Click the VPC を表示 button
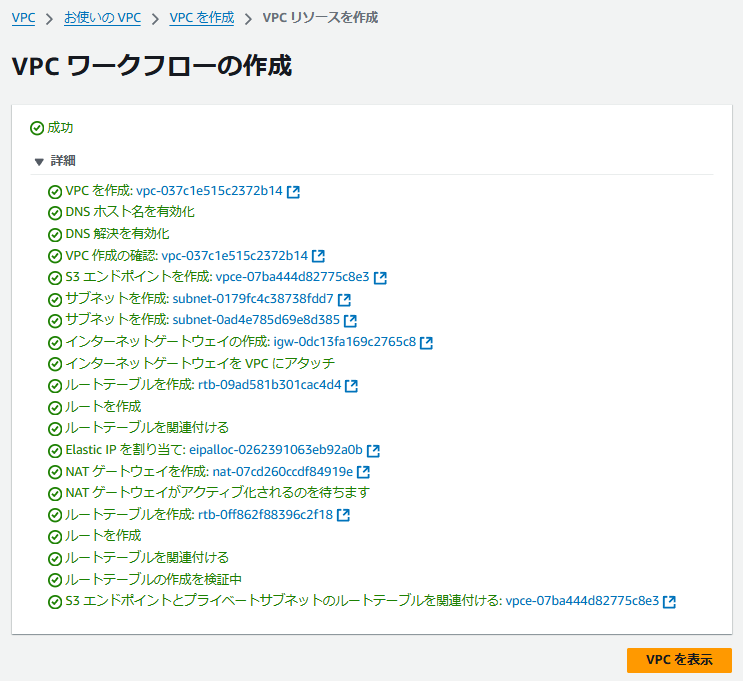Viewport: 743px width, 681px height. (679, 660)
